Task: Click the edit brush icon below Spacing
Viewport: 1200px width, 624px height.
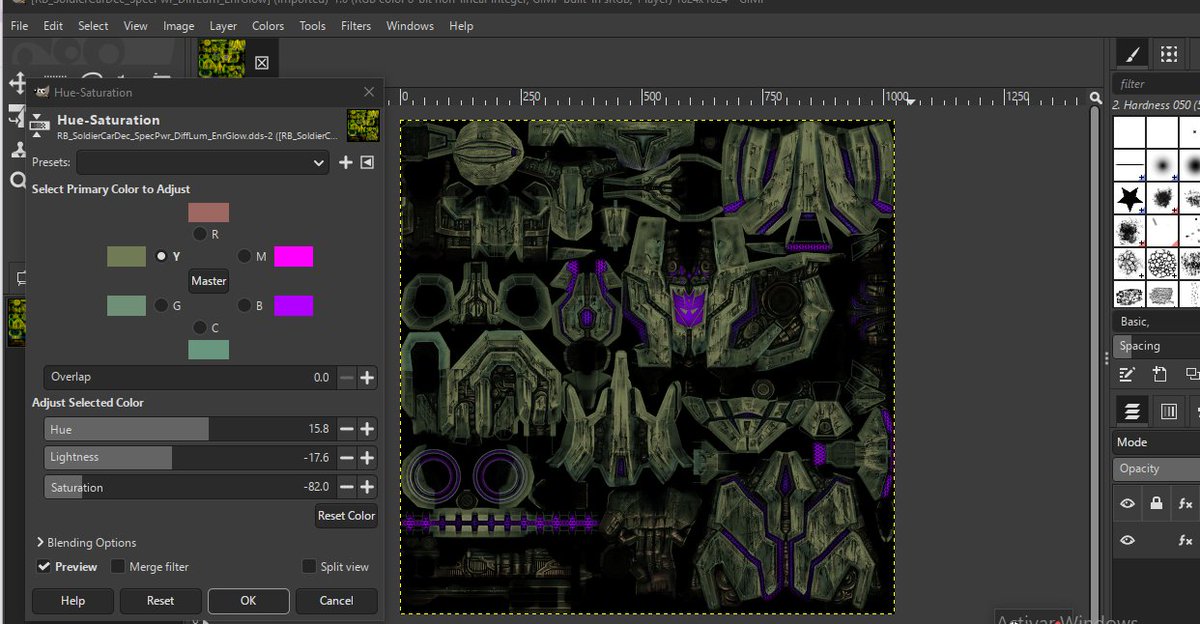Action: (1128, 374)
